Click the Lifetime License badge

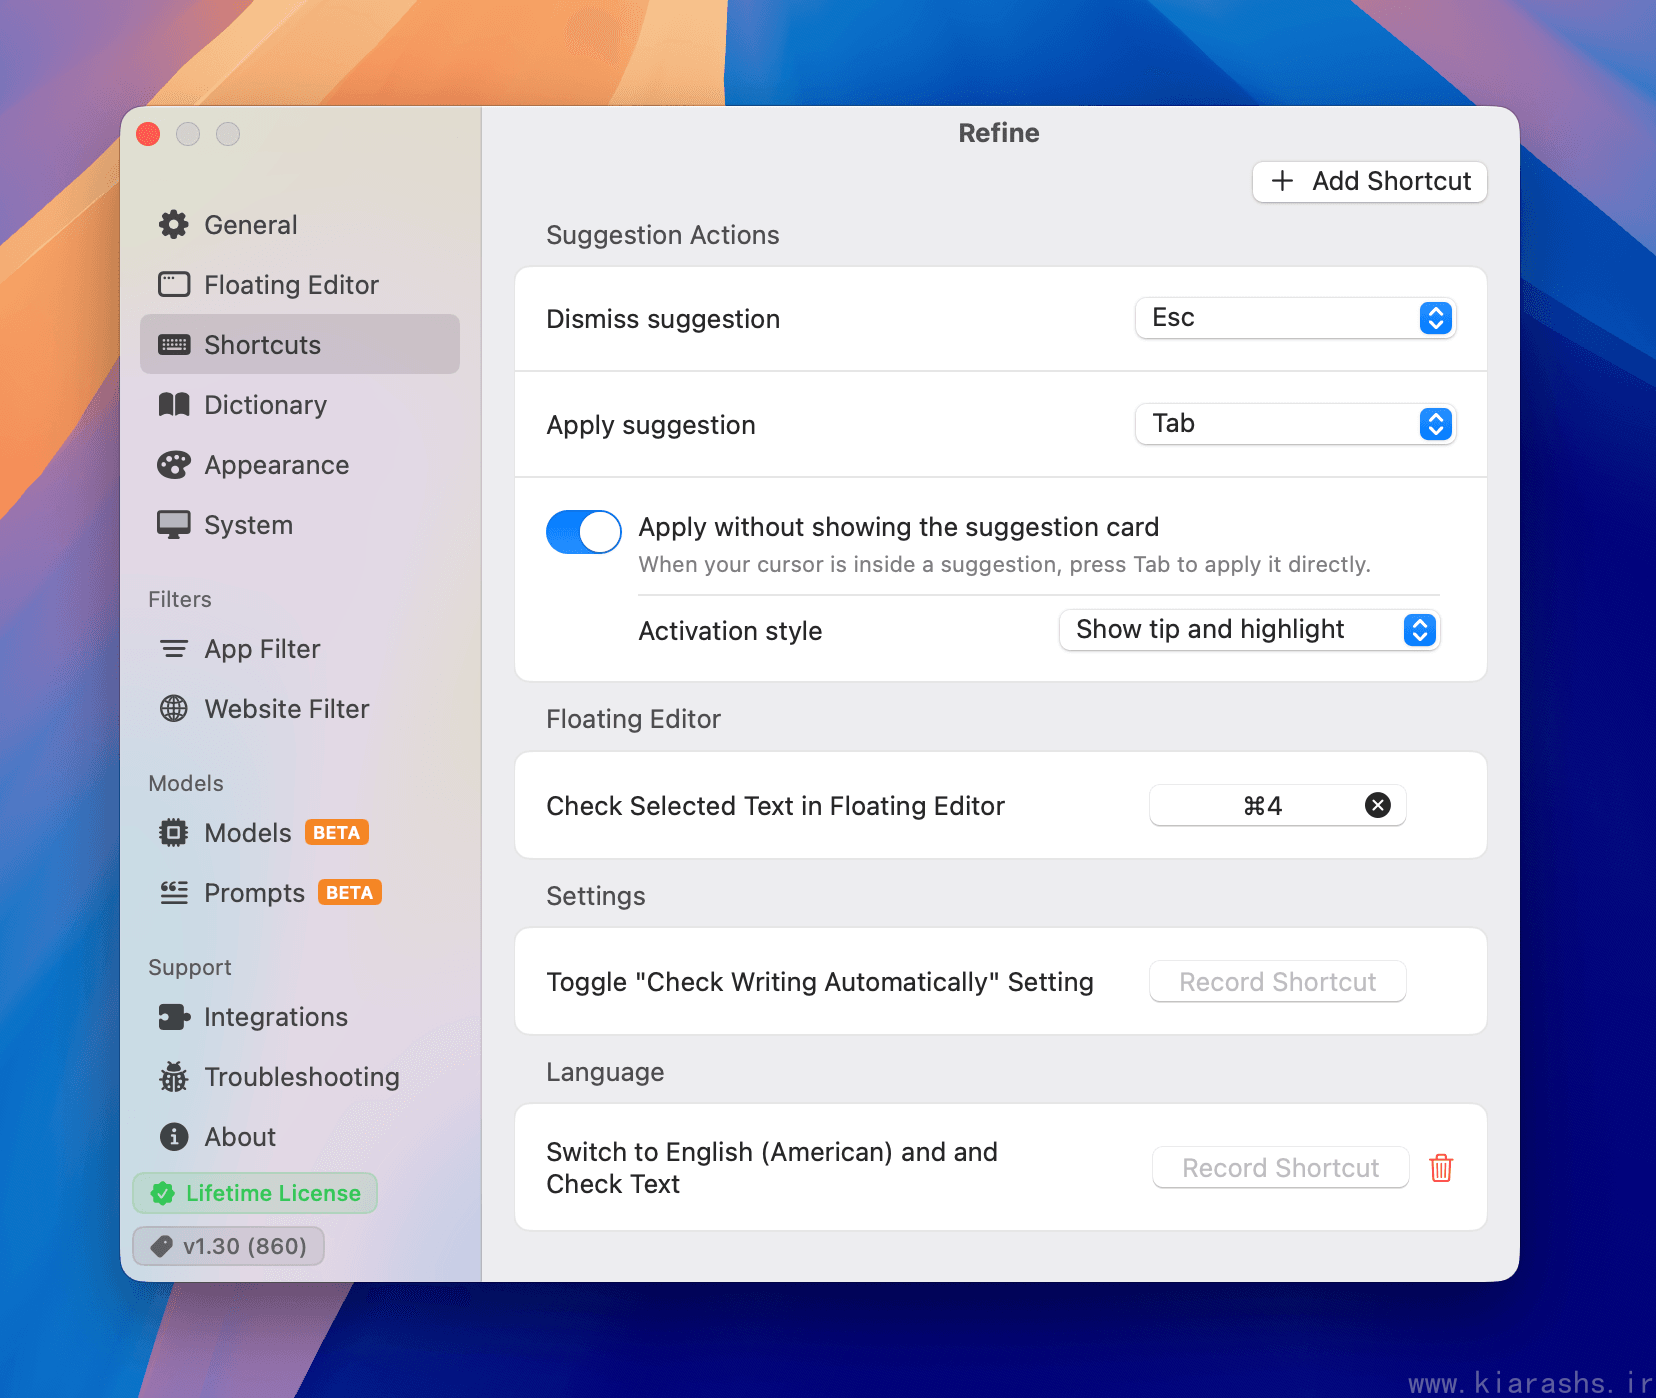pos(255,1193)
